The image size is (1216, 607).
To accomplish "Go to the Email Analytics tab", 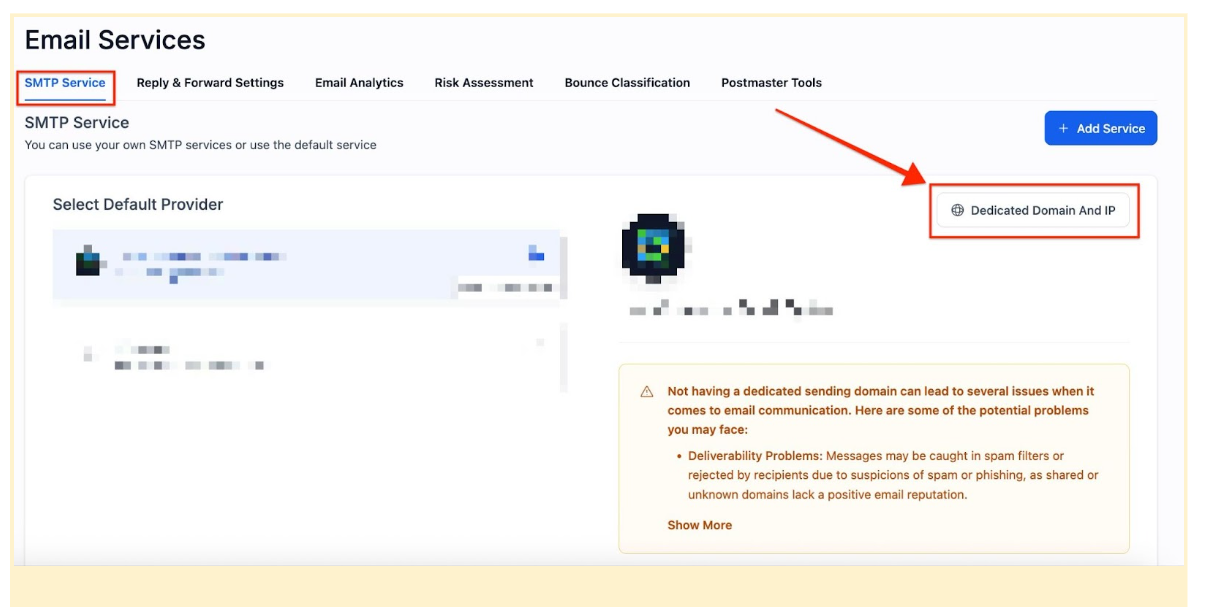I will (359, 83).
